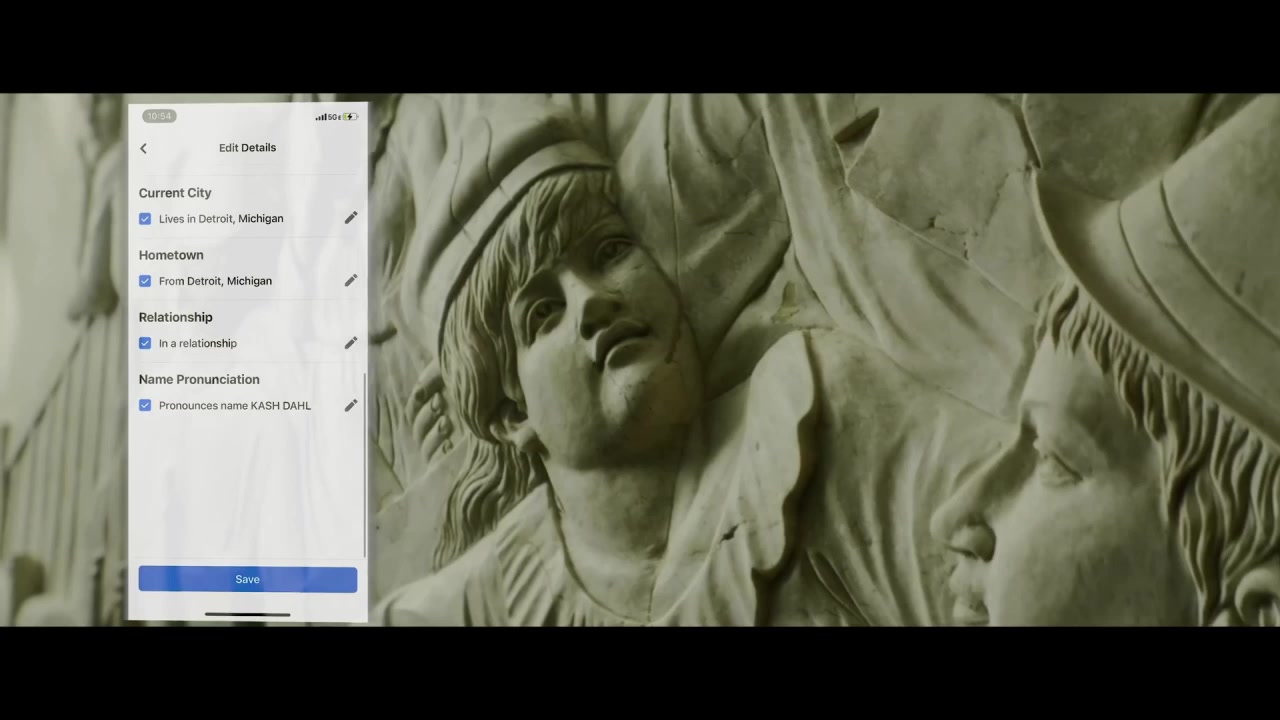Toggle Pronounces name KASH DAHL checkbox
Image resolution: width=1280 pixels, height=720 pixels.
[x=145, y=405]
